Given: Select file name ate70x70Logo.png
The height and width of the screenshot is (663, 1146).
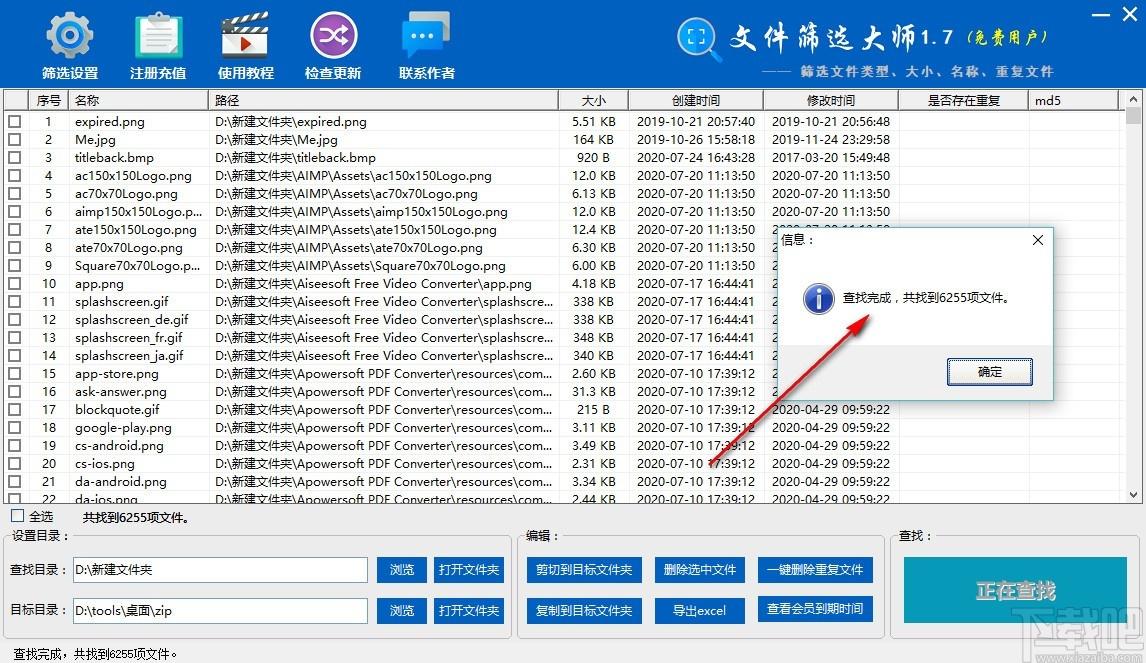Looking at the screenshot, I should [129, 248].
